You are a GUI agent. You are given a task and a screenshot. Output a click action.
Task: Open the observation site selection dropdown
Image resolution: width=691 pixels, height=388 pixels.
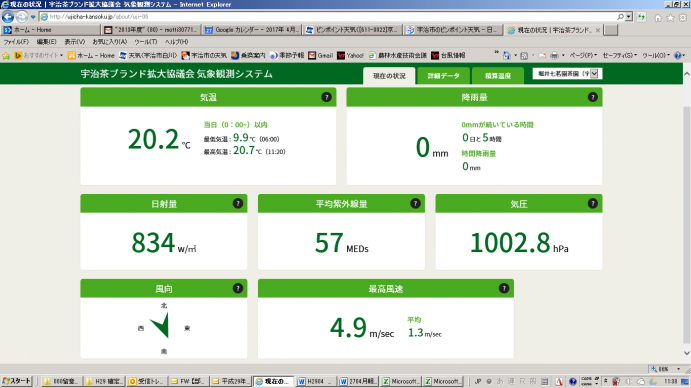pos(567,74)
